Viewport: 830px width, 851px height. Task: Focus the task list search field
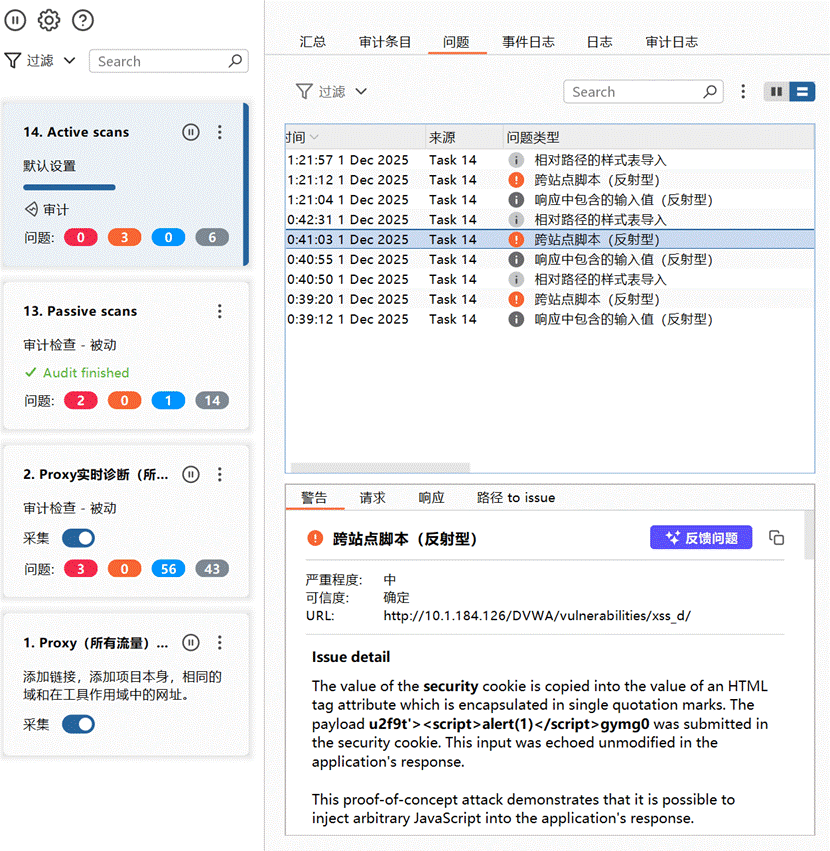[x=169, y=61]
